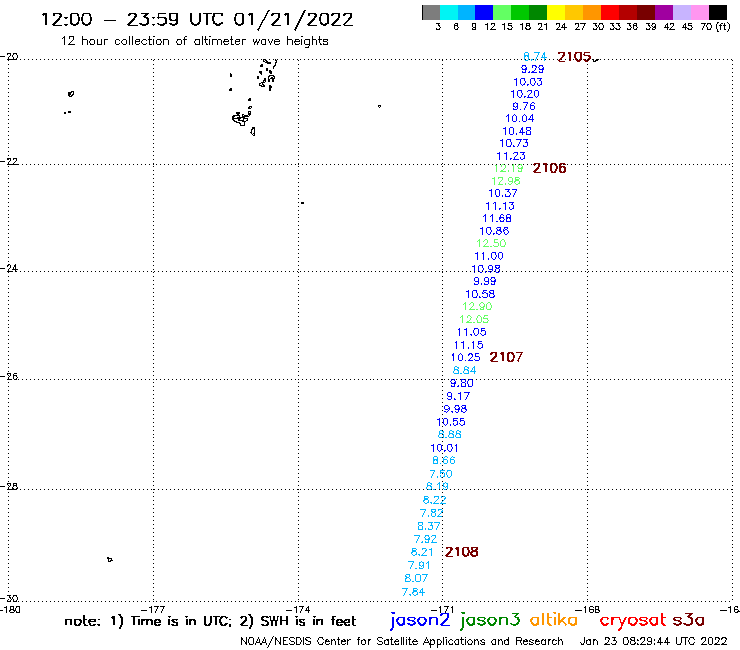
Task: Click the s3a satellite legend label
Action: [688, 621]
